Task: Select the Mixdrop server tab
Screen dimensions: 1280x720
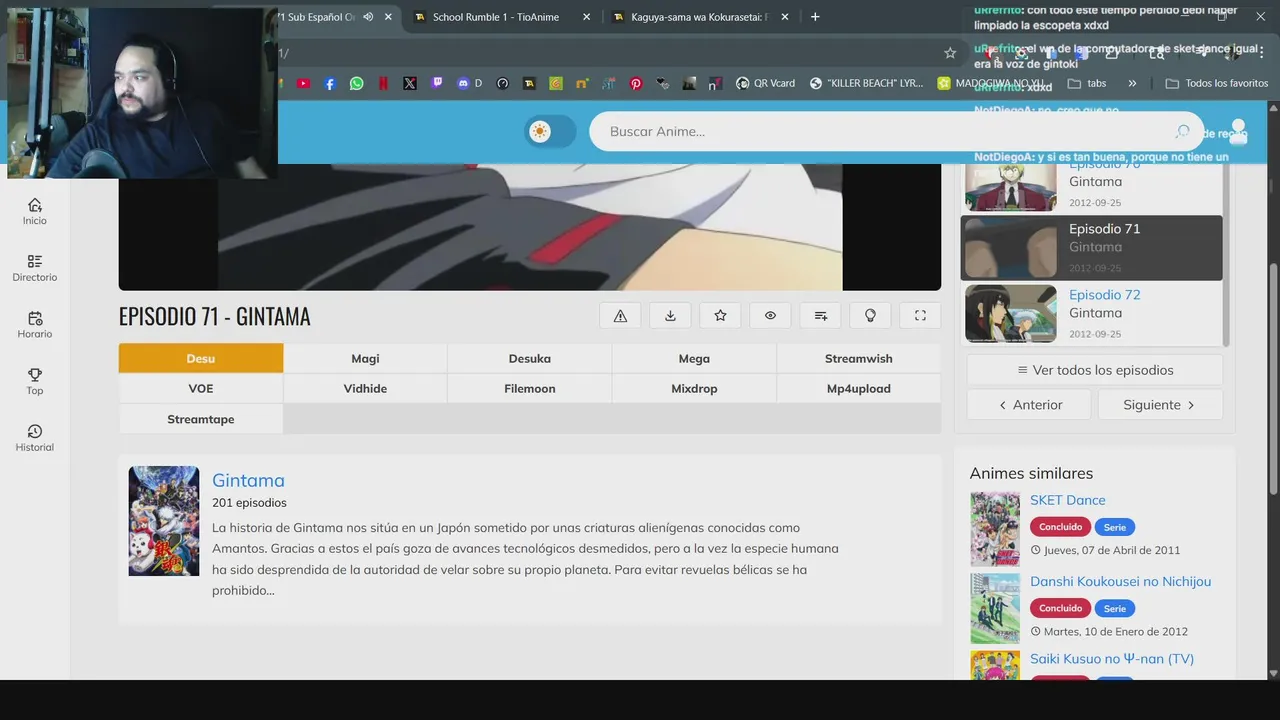Action: pos(694,388)
